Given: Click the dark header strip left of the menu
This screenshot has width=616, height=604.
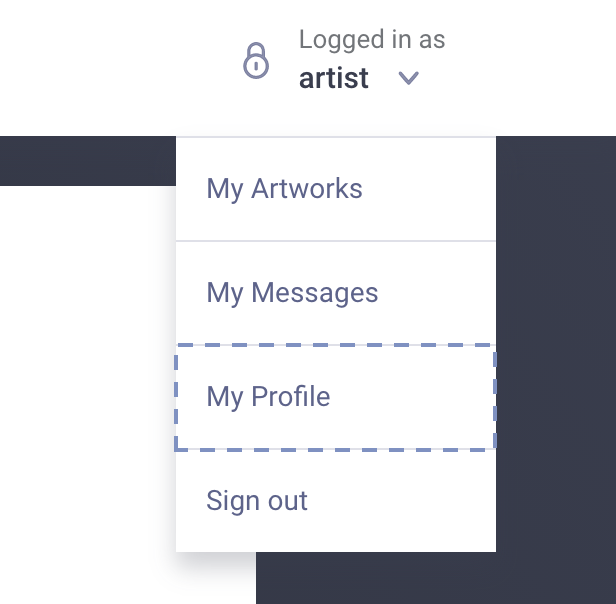Looking at the screenshot, I should 85,161.
